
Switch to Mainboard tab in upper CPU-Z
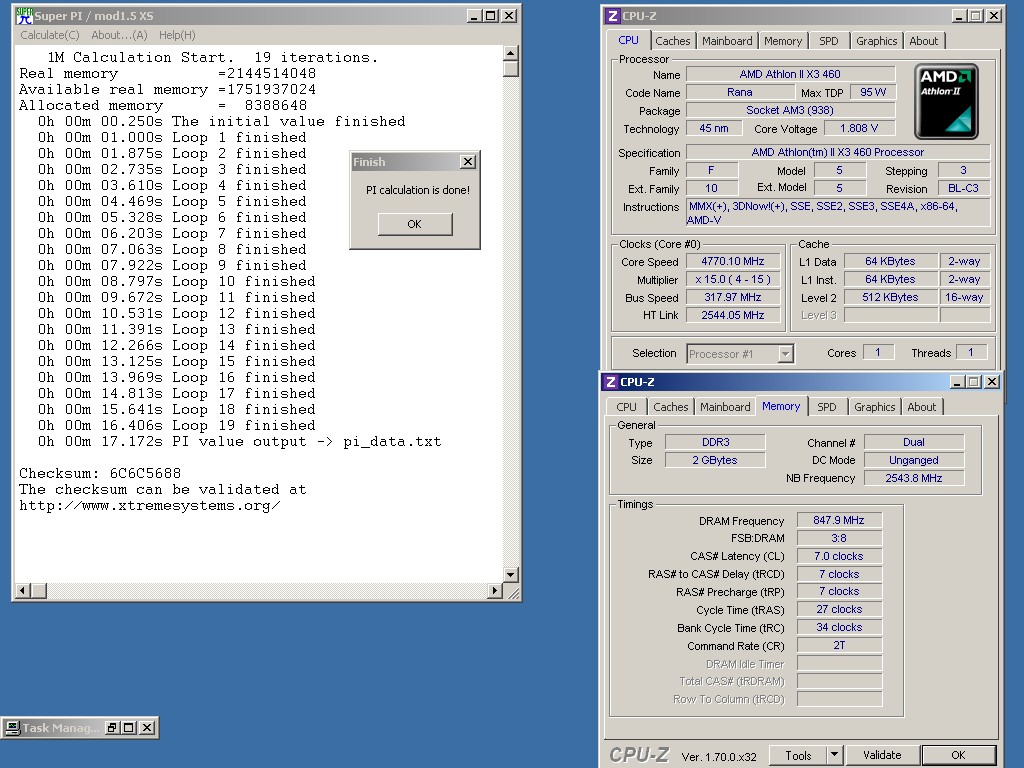(727, 41)
